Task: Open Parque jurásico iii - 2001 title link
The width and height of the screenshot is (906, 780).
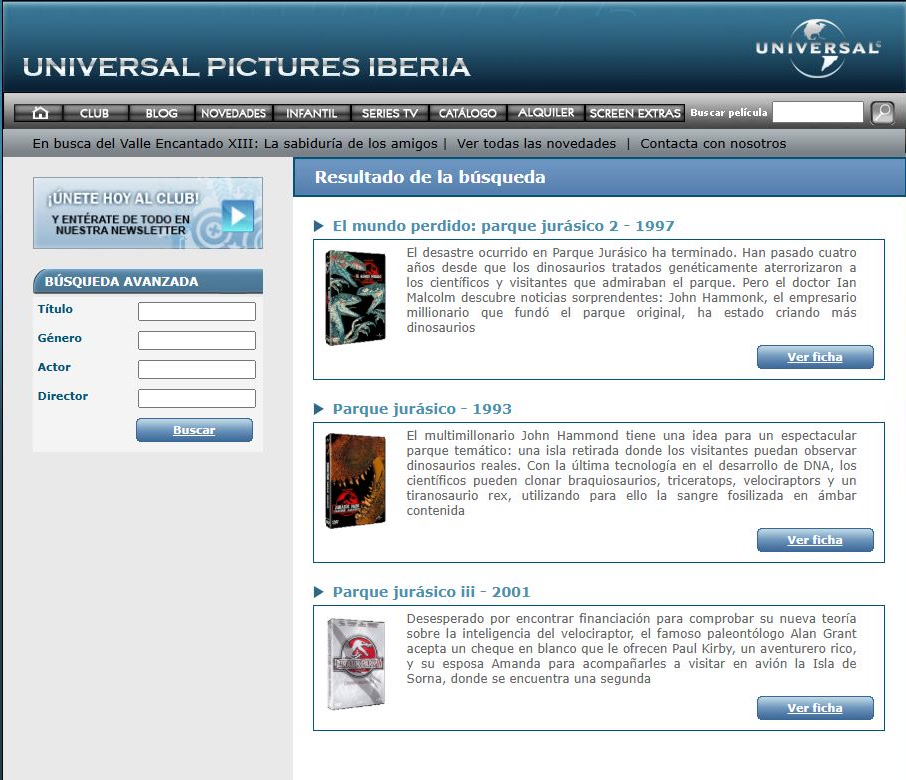Action: 431,592
